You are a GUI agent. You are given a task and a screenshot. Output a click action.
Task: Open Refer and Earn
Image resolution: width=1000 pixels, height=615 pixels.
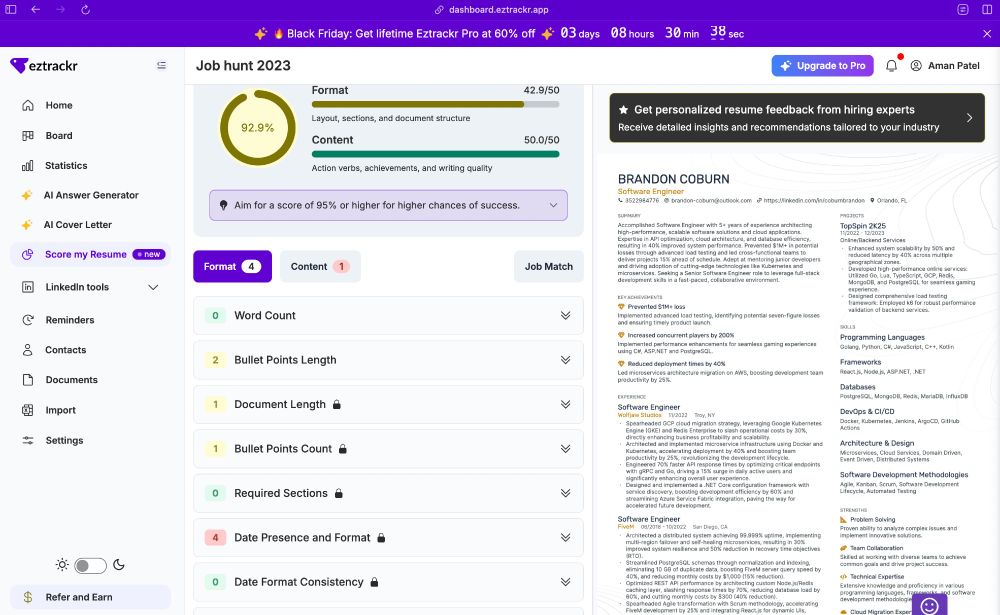[x=91, y=597]
